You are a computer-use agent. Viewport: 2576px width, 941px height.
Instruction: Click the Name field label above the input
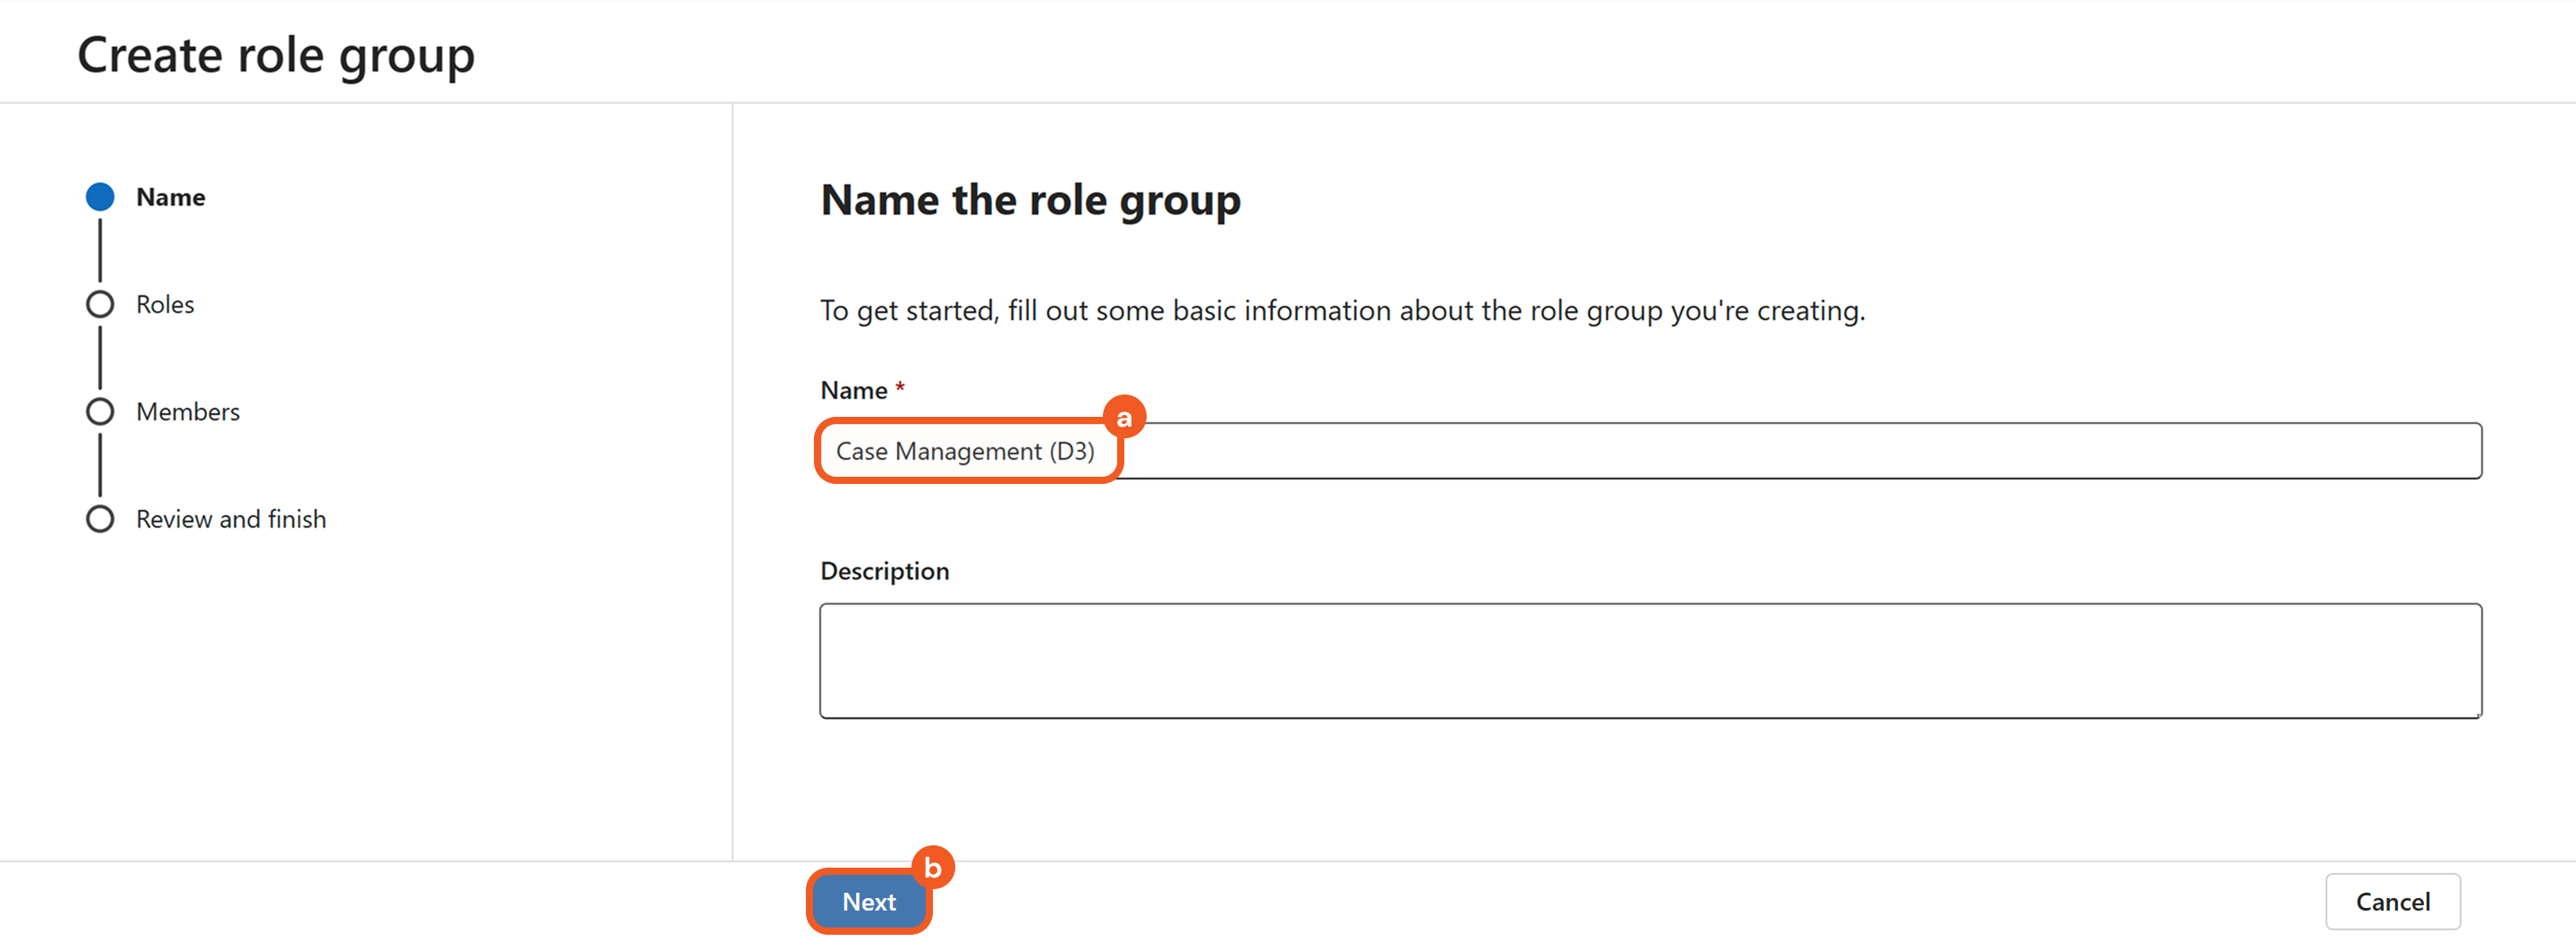[x=853, y=390]
